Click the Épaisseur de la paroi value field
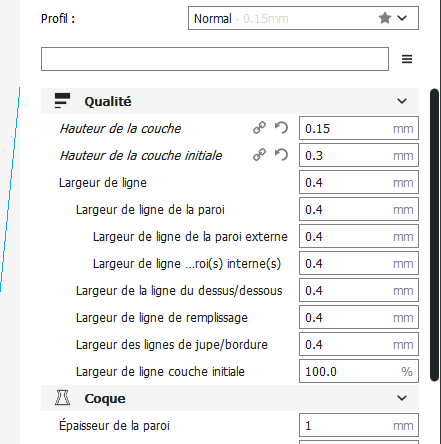Viewport: 441px width, 444px height. pyautogui.click(x=359, y=425)
